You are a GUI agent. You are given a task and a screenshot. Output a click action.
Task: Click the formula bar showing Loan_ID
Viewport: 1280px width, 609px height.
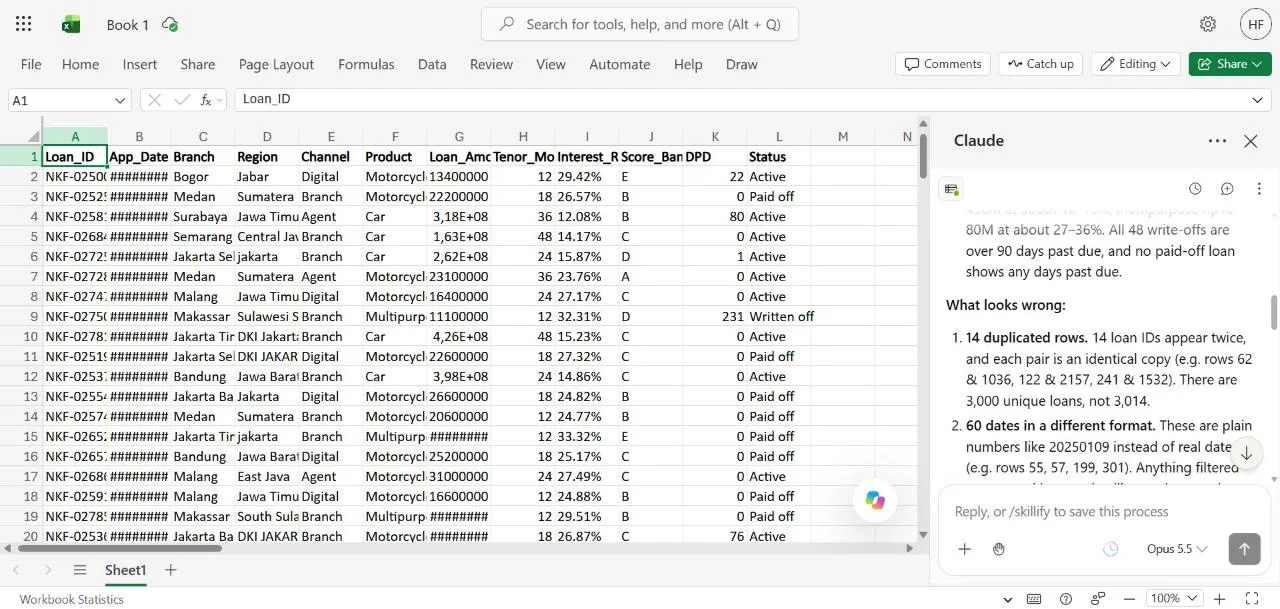(x=740, y=100)
